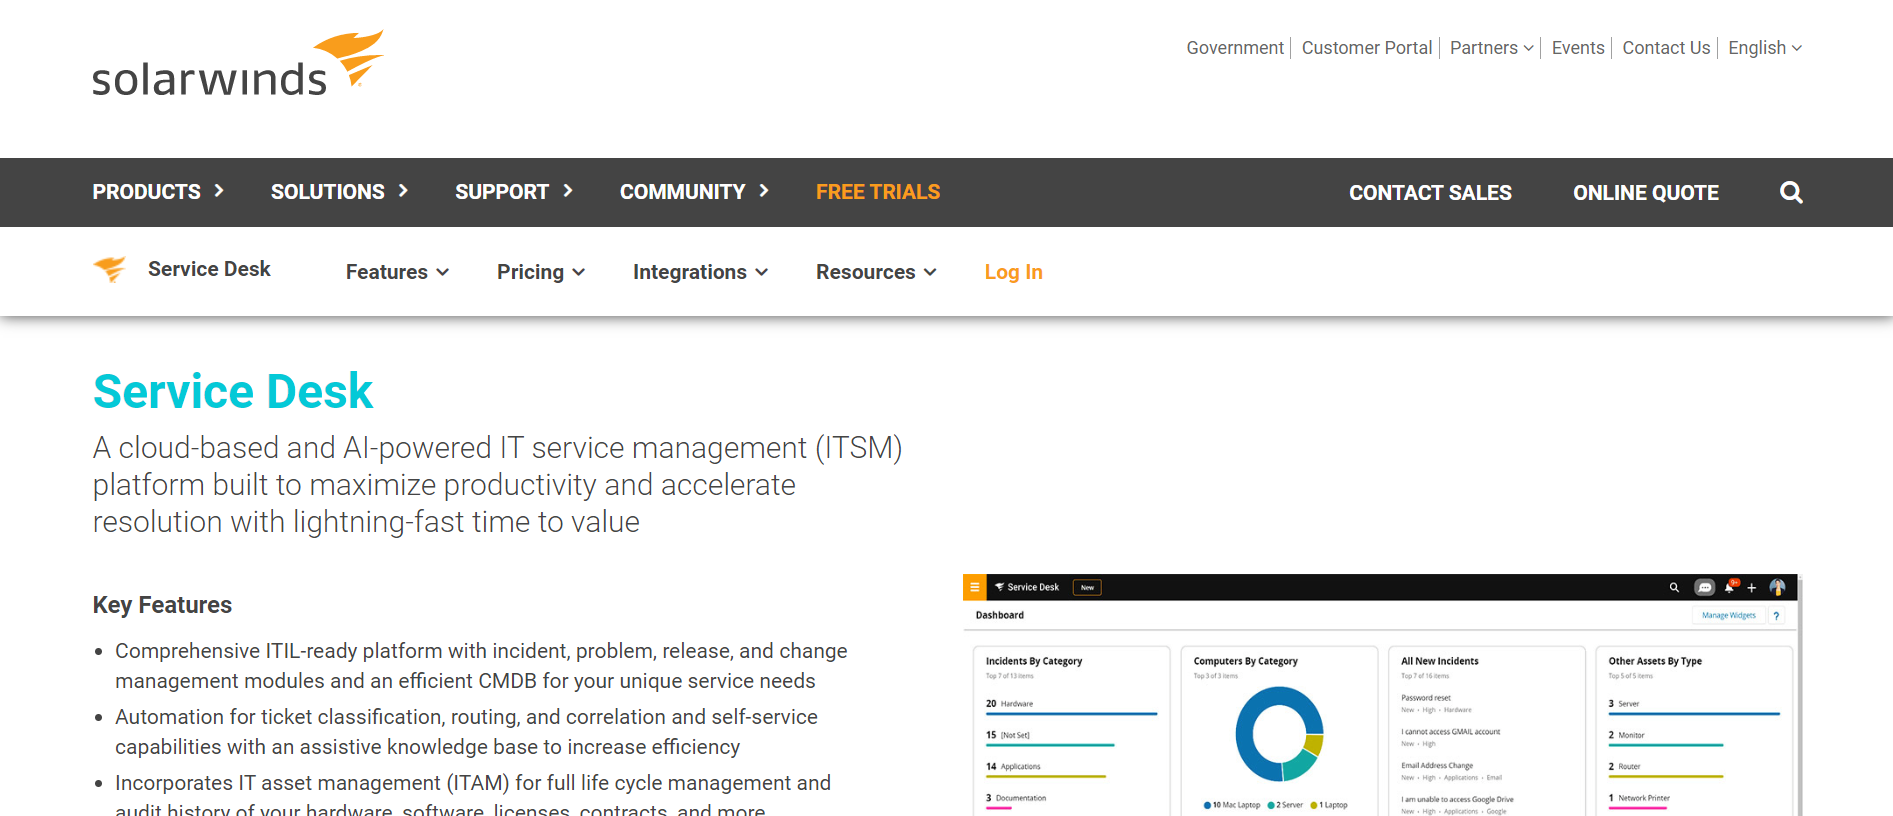Click the search icon in the dashboard preview
Viewport: 1893px width, 816px height.
[x=1674, y=587]
